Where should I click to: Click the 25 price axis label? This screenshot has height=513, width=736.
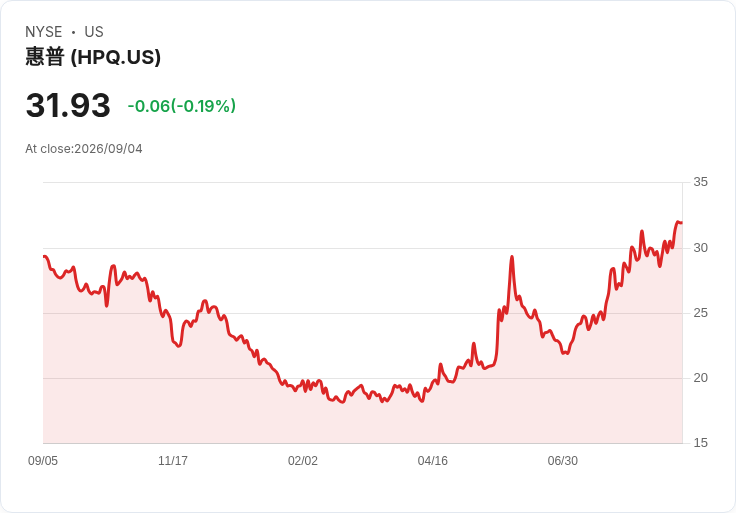point(700,313)
